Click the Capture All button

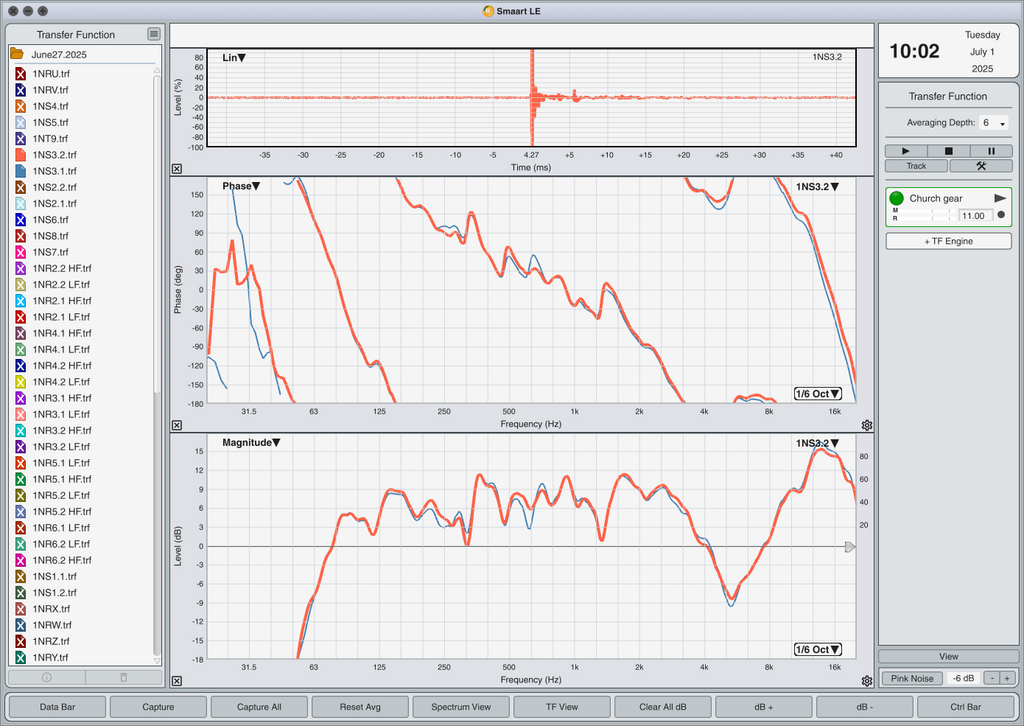pos(259,706)
